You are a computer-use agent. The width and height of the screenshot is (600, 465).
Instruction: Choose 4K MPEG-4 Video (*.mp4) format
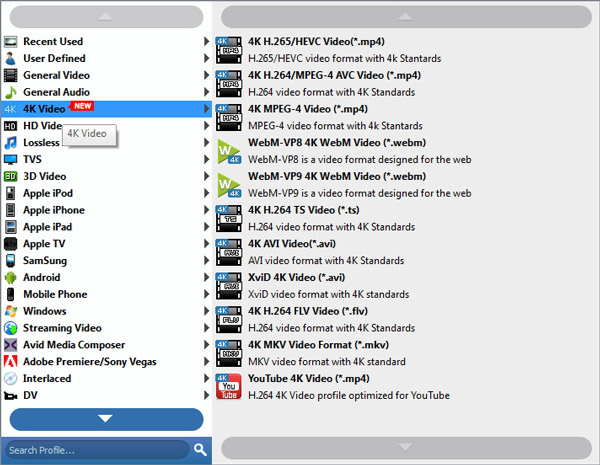coord(404,117)
